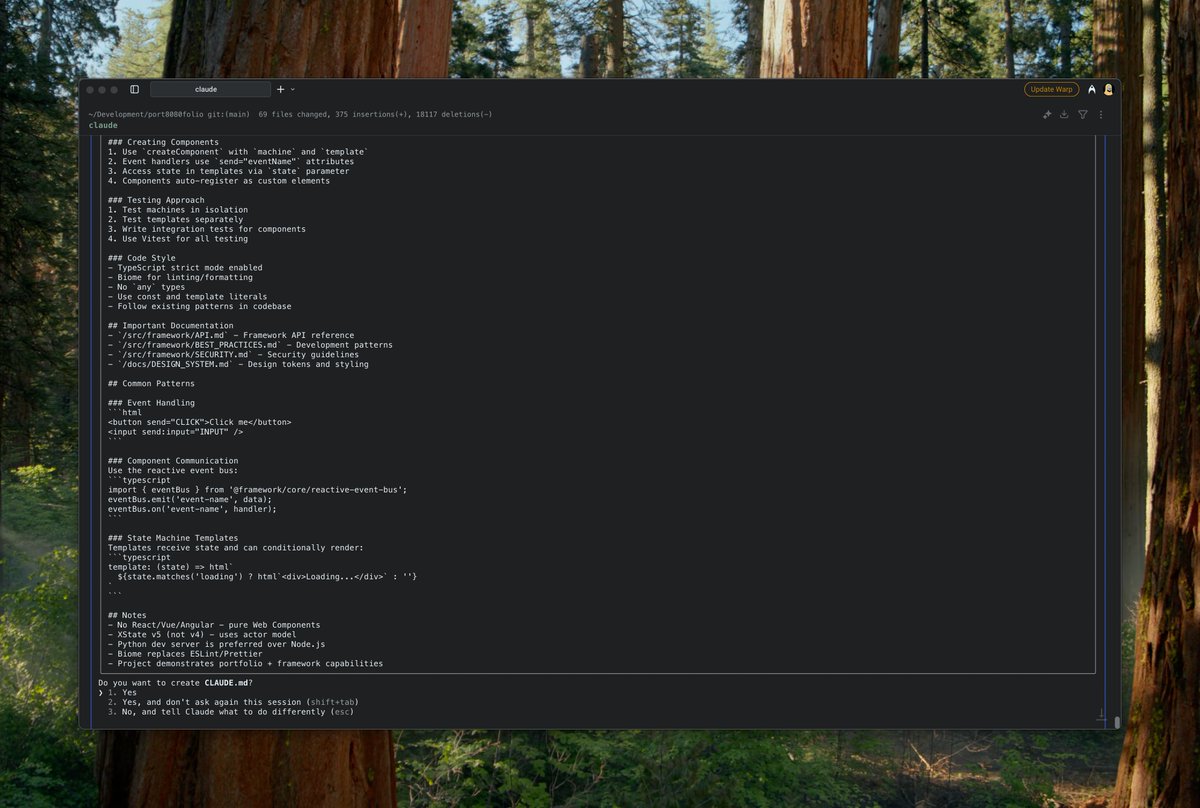Click the '### Creating Components' heading
The width and height of the screenshot is (1200, 808).
point(163,142)
